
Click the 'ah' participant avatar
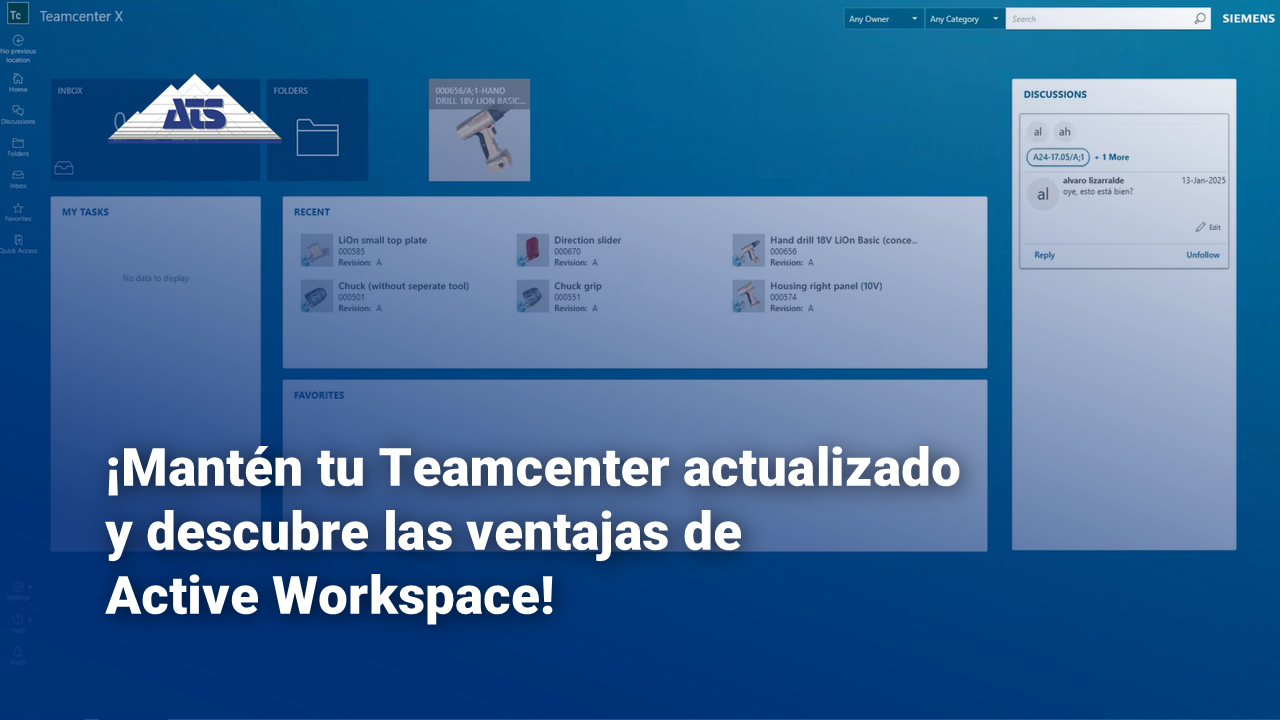[1064, 131]
